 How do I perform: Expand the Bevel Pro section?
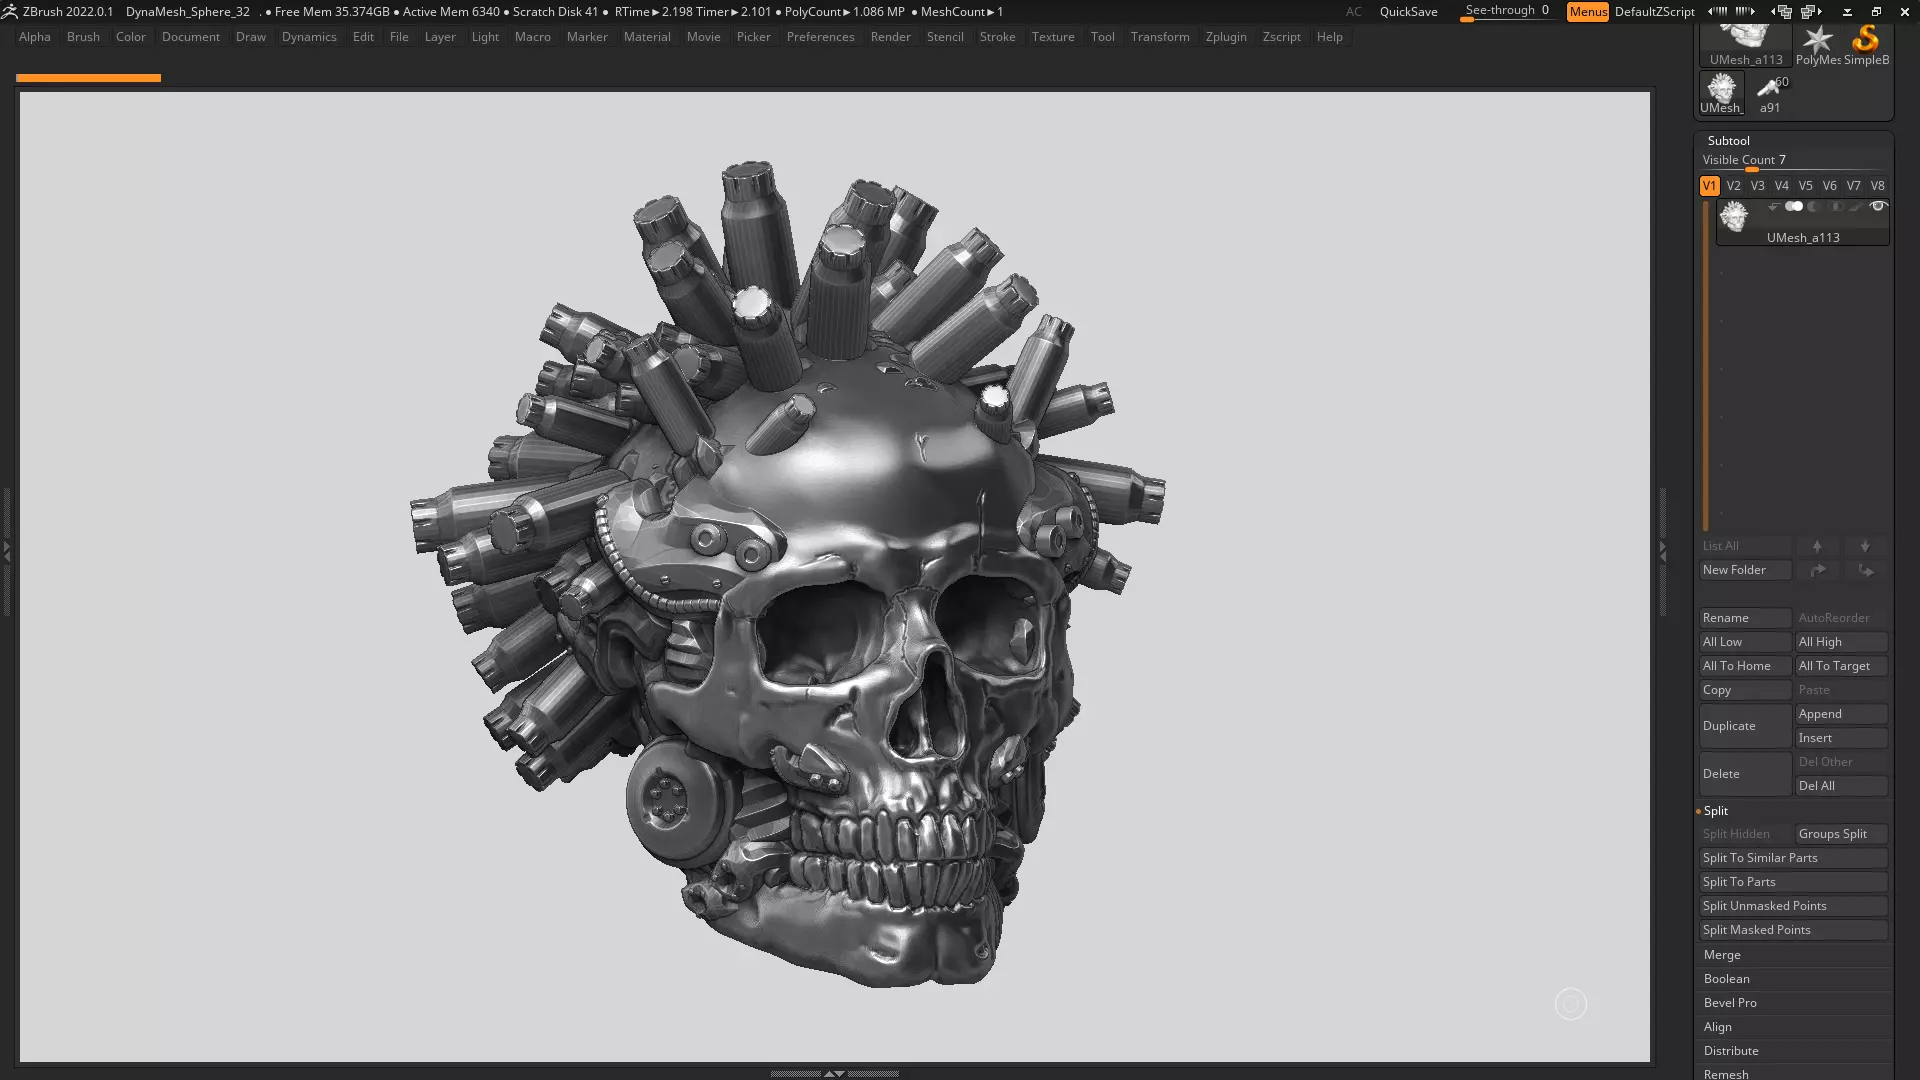[x=1730, y=1003]
